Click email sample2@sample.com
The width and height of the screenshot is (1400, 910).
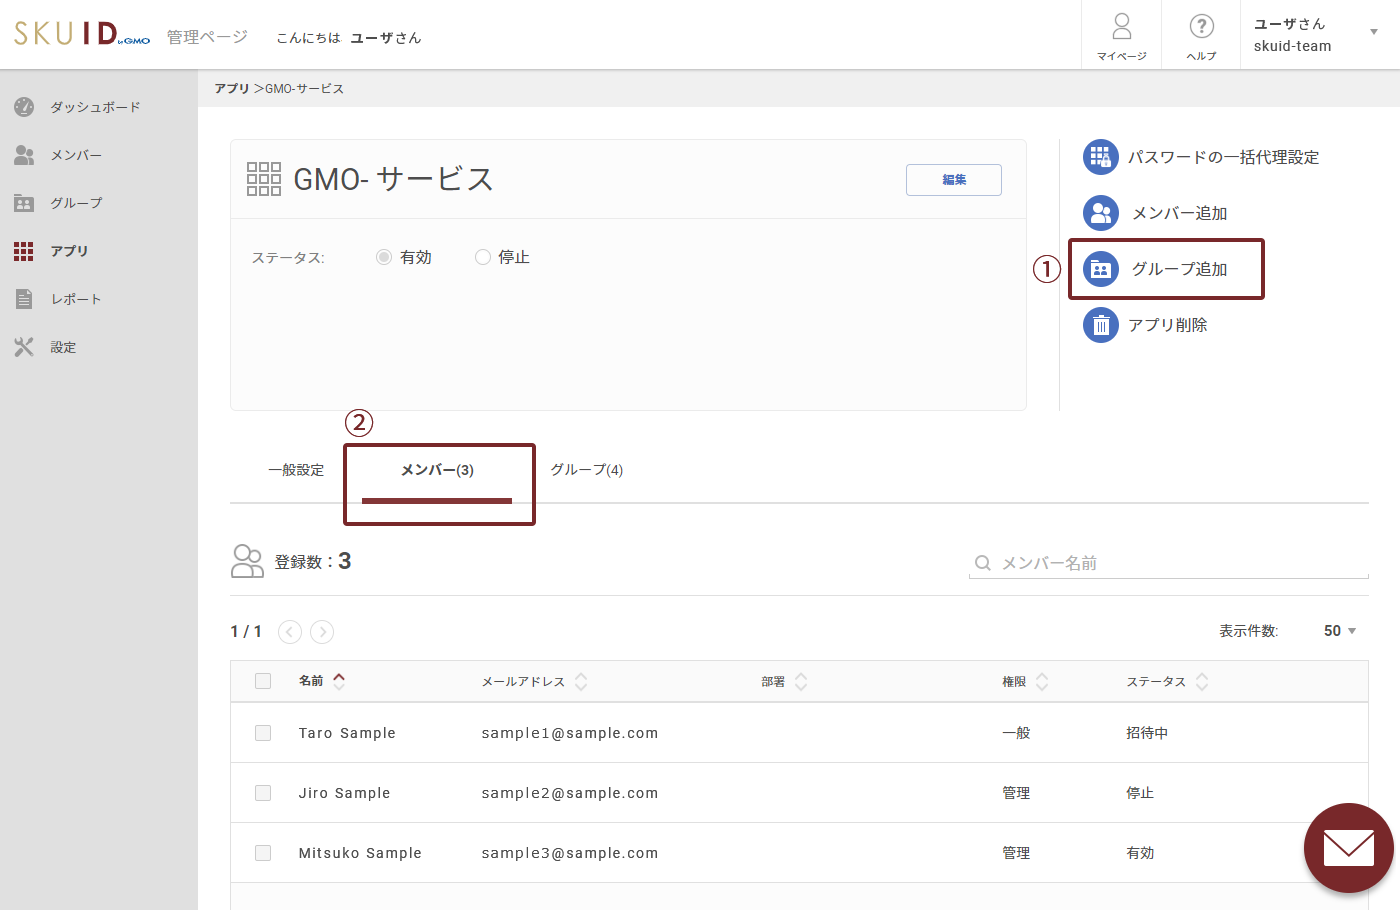click(x=570, y=793)
